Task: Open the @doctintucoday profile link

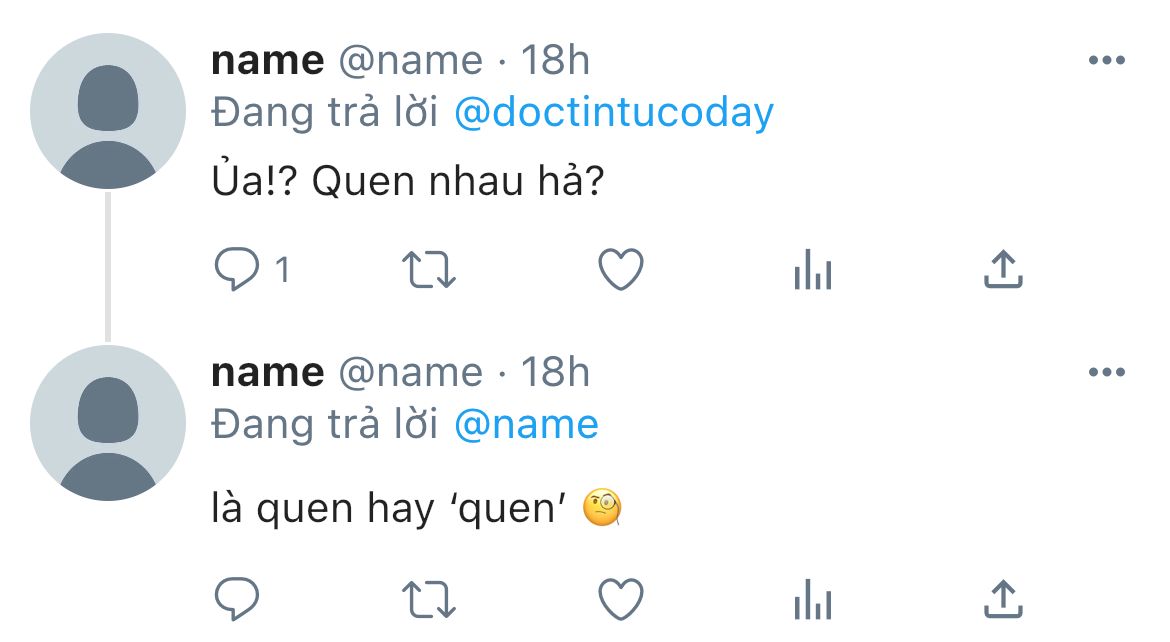Action: (x=613, y=113)
